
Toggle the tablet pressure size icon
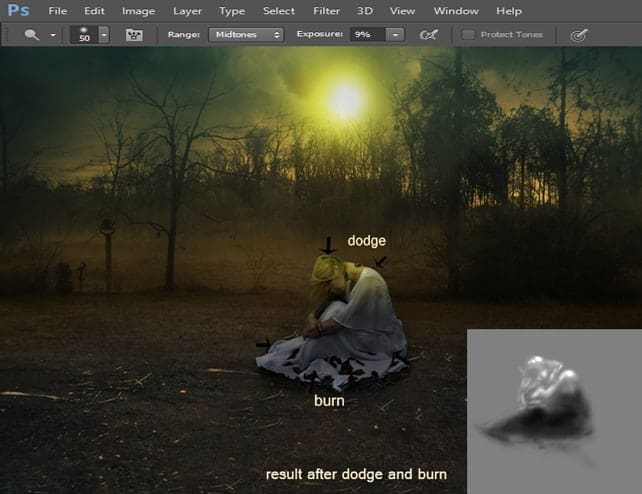pyautogui.click(x=579, y=35)
